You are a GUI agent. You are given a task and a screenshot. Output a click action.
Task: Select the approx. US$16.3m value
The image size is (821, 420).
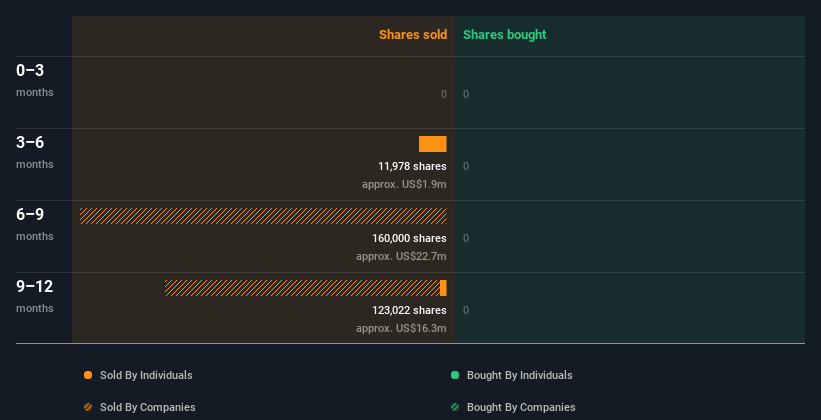tap(401, 328)
